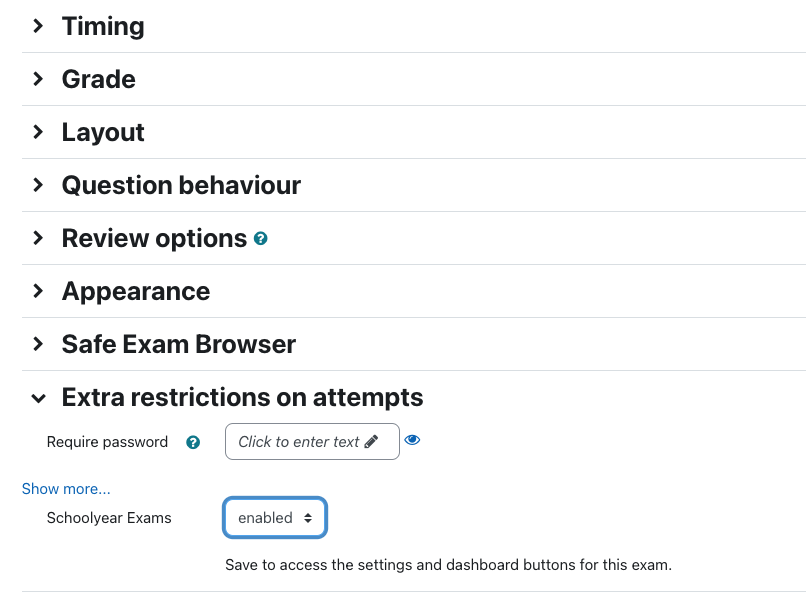Expand the Timing section chevron
The width and height of the screenshot is (806, 595).
pyautogui.click(x=38, y=26)
